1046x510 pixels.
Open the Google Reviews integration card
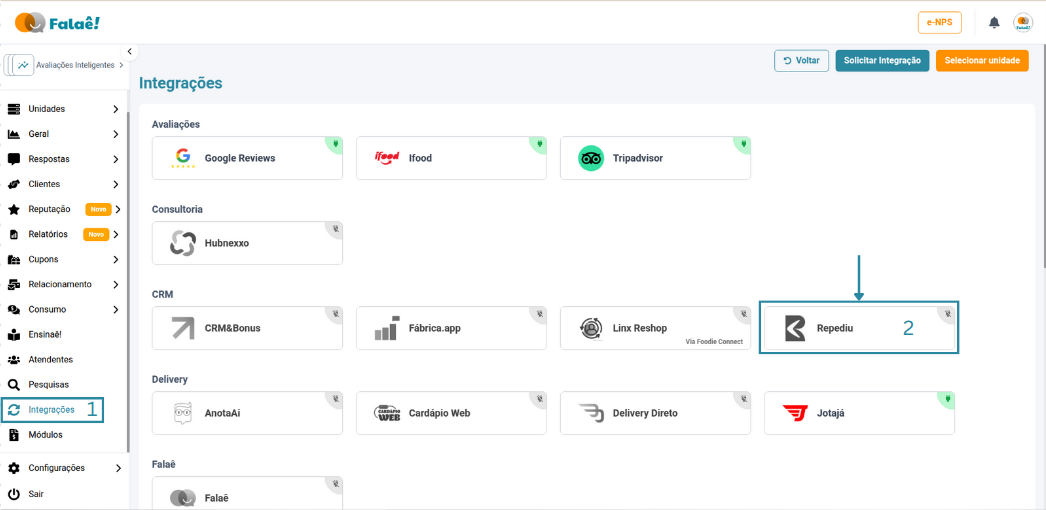[x=247, y=158]
